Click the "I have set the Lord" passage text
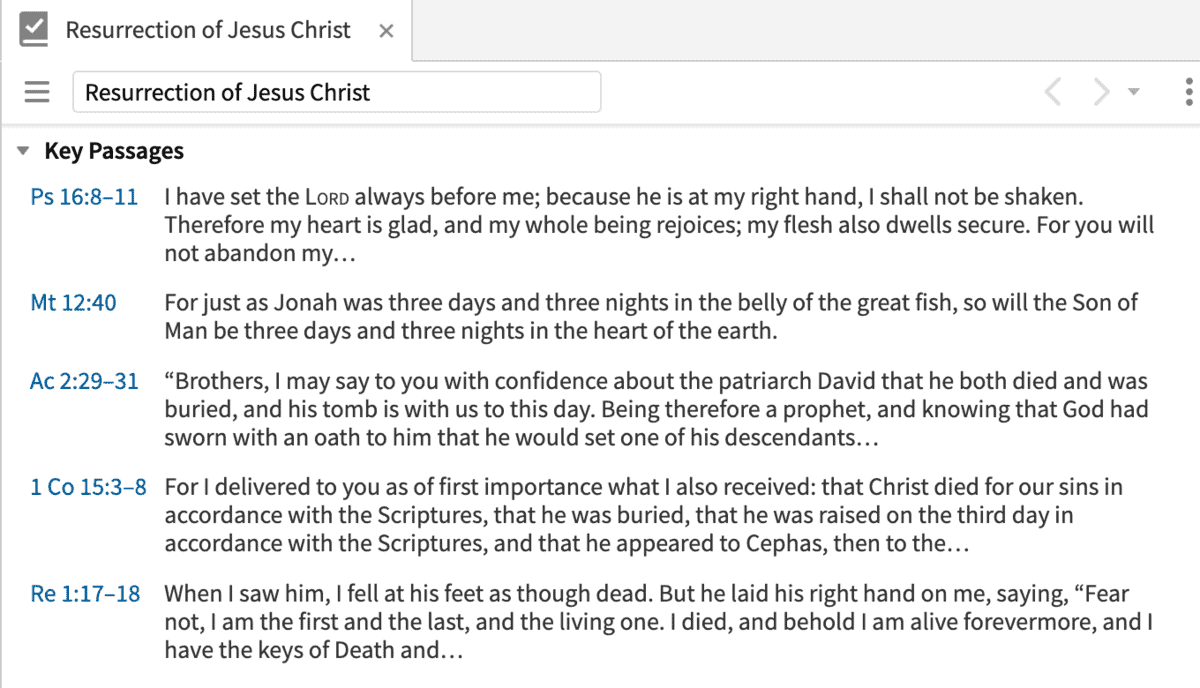The width and height of the screenshot is (1200, 688). tap(658, 225)
